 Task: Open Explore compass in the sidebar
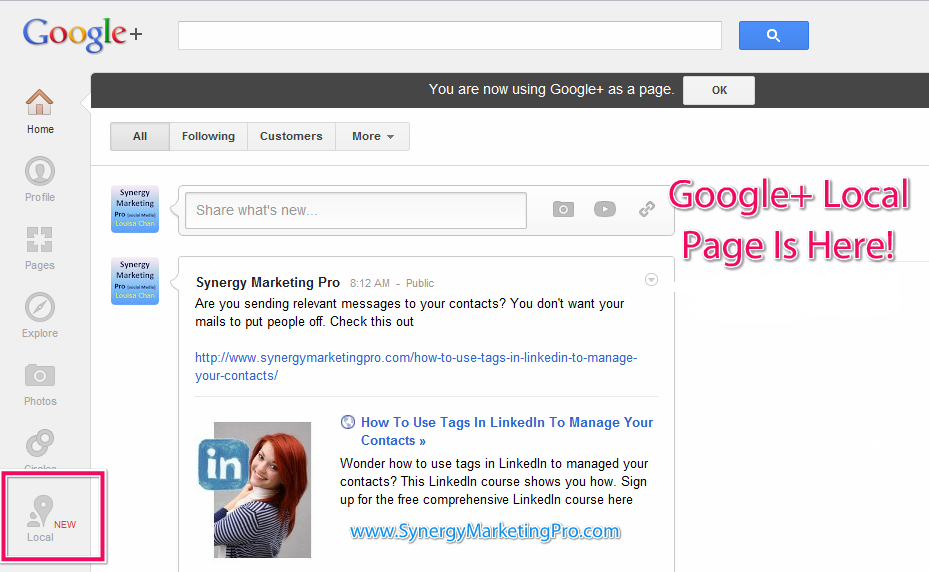pos(40,315)
